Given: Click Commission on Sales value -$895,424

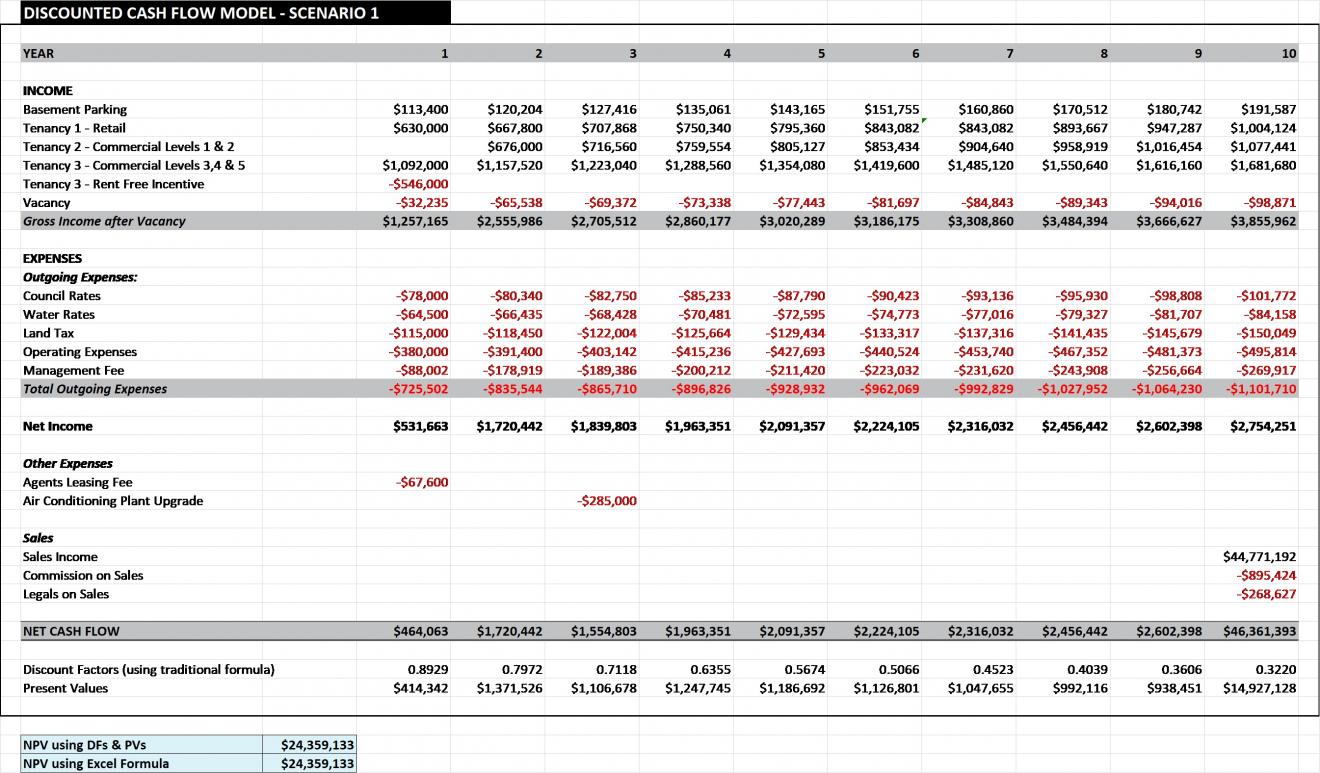Looking at the screenshot, I should 1267,575.
